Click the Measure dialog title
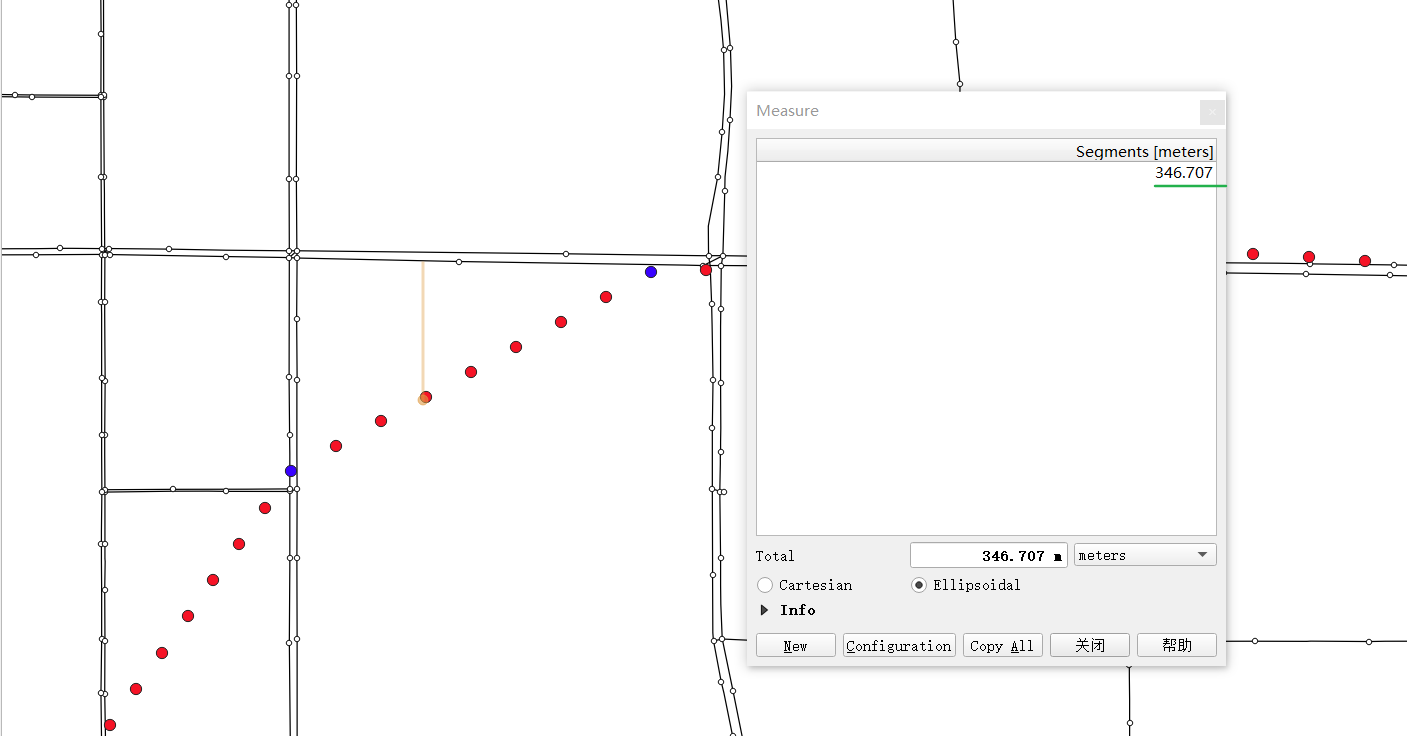The image size is (1407, 736). 787,111
